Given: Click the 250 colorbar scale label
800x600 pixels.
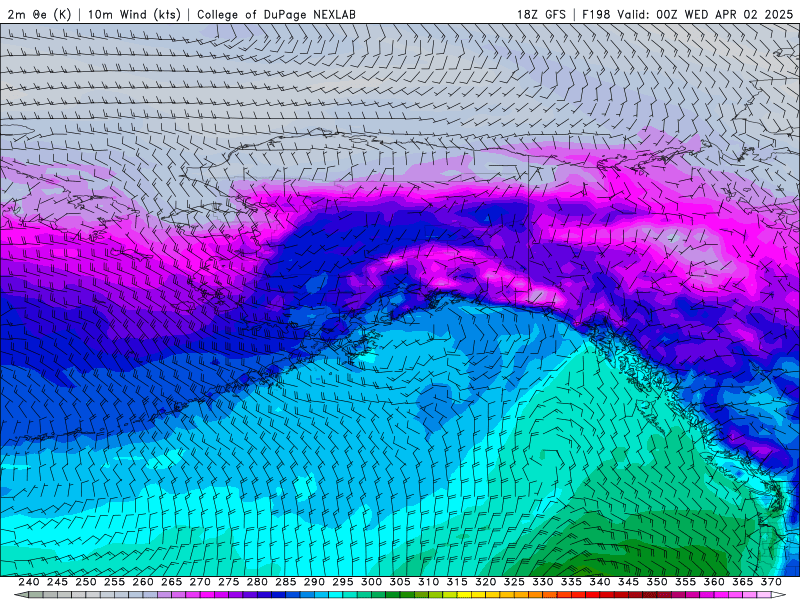Looking at the screenshot, I should (86, 582).
